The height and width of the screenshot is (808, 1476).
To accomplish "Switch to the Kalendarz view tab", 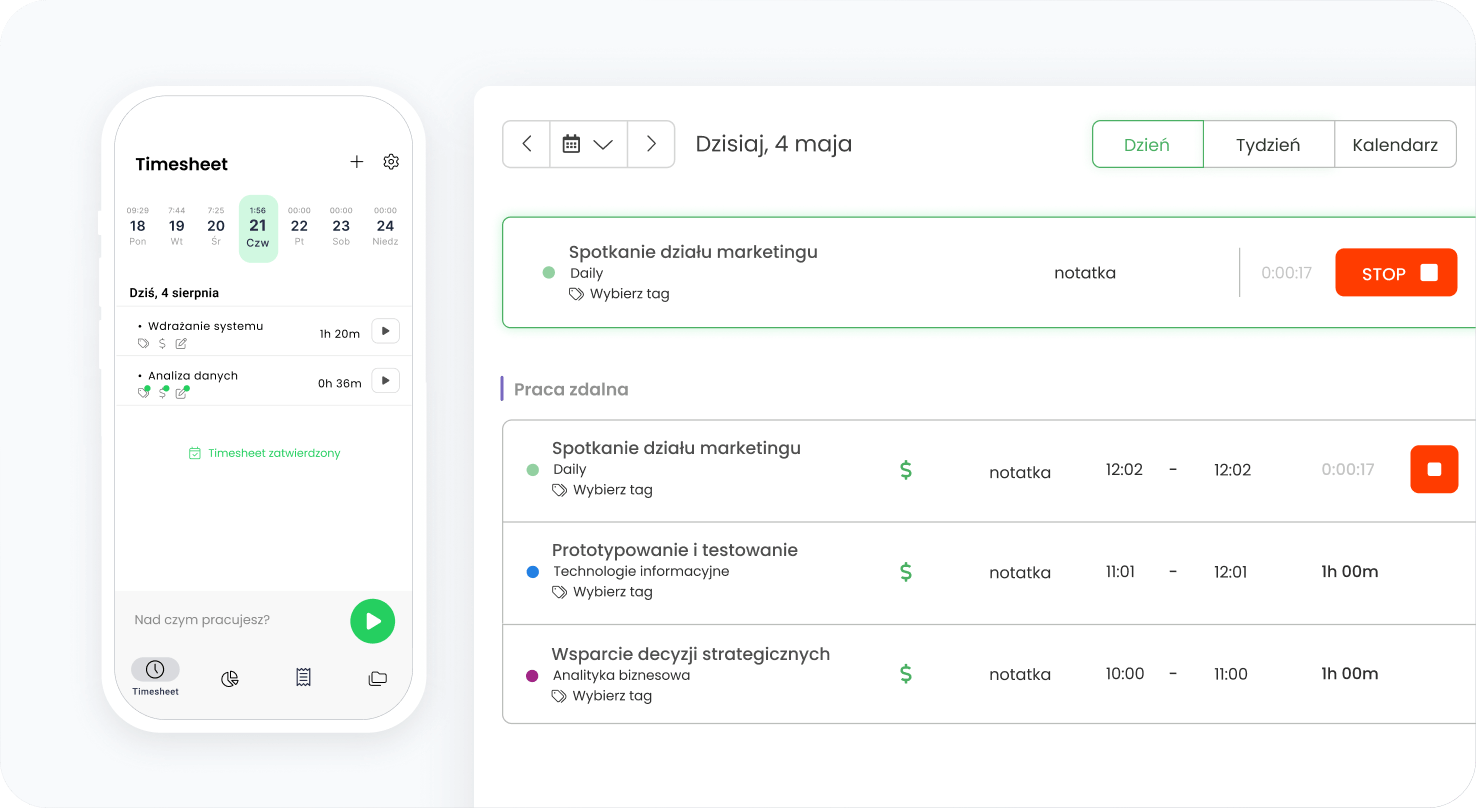I will (x=1395, y=145).
